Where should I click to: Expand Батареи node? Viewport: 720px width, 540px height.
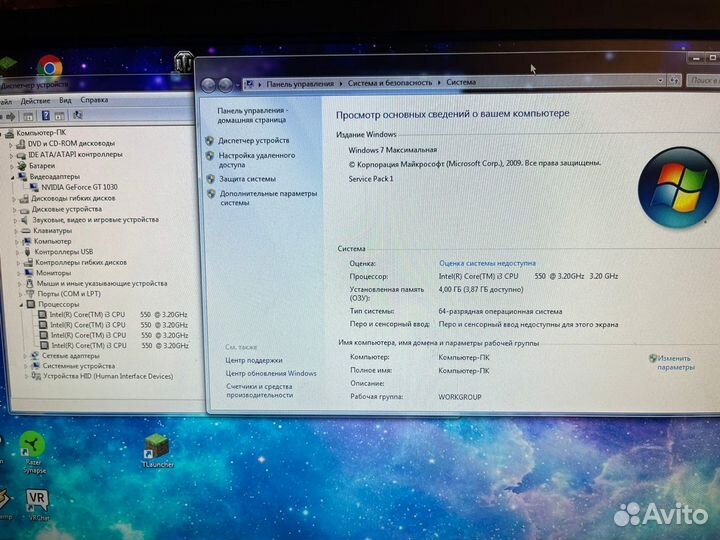click(x=12, y=166)
